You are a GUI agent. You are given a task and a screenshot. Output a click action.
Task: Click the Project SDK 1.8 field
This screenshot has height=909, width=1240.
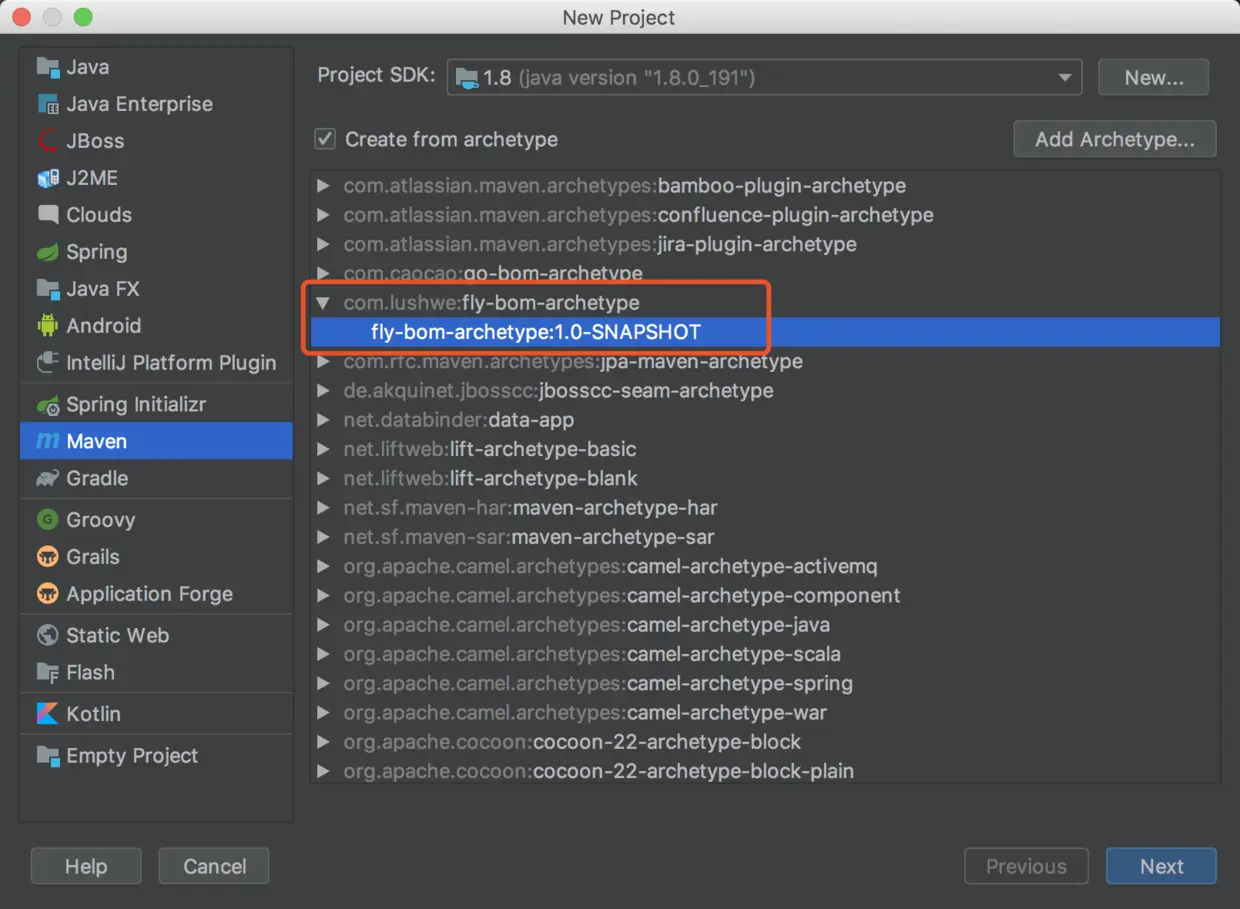pos(764,78)
